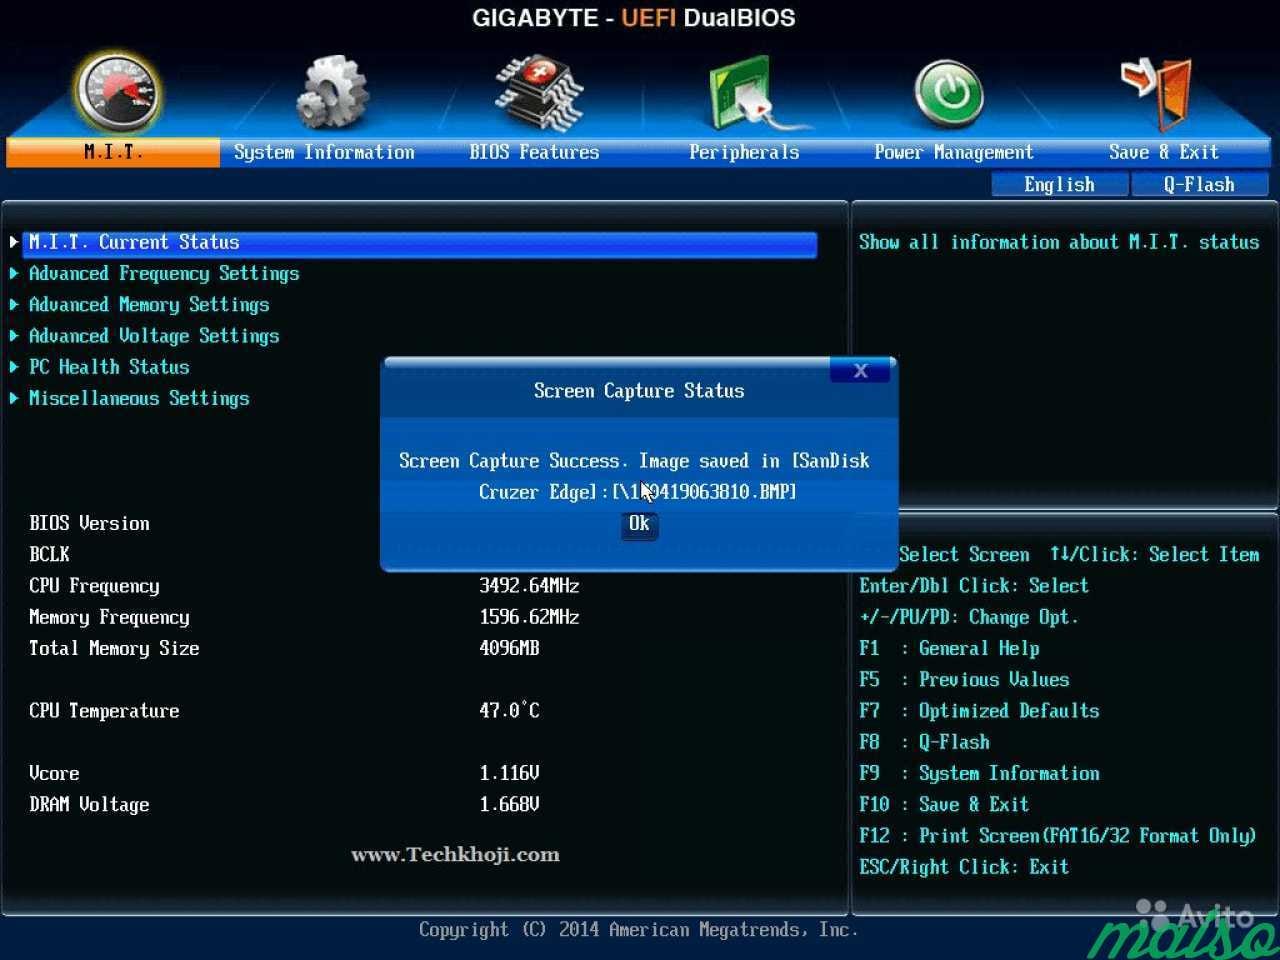Close the Screen Capture Status dialog
Viewport: 1280px width, 960px height.
pyautogui.click(x=860, y=370)
